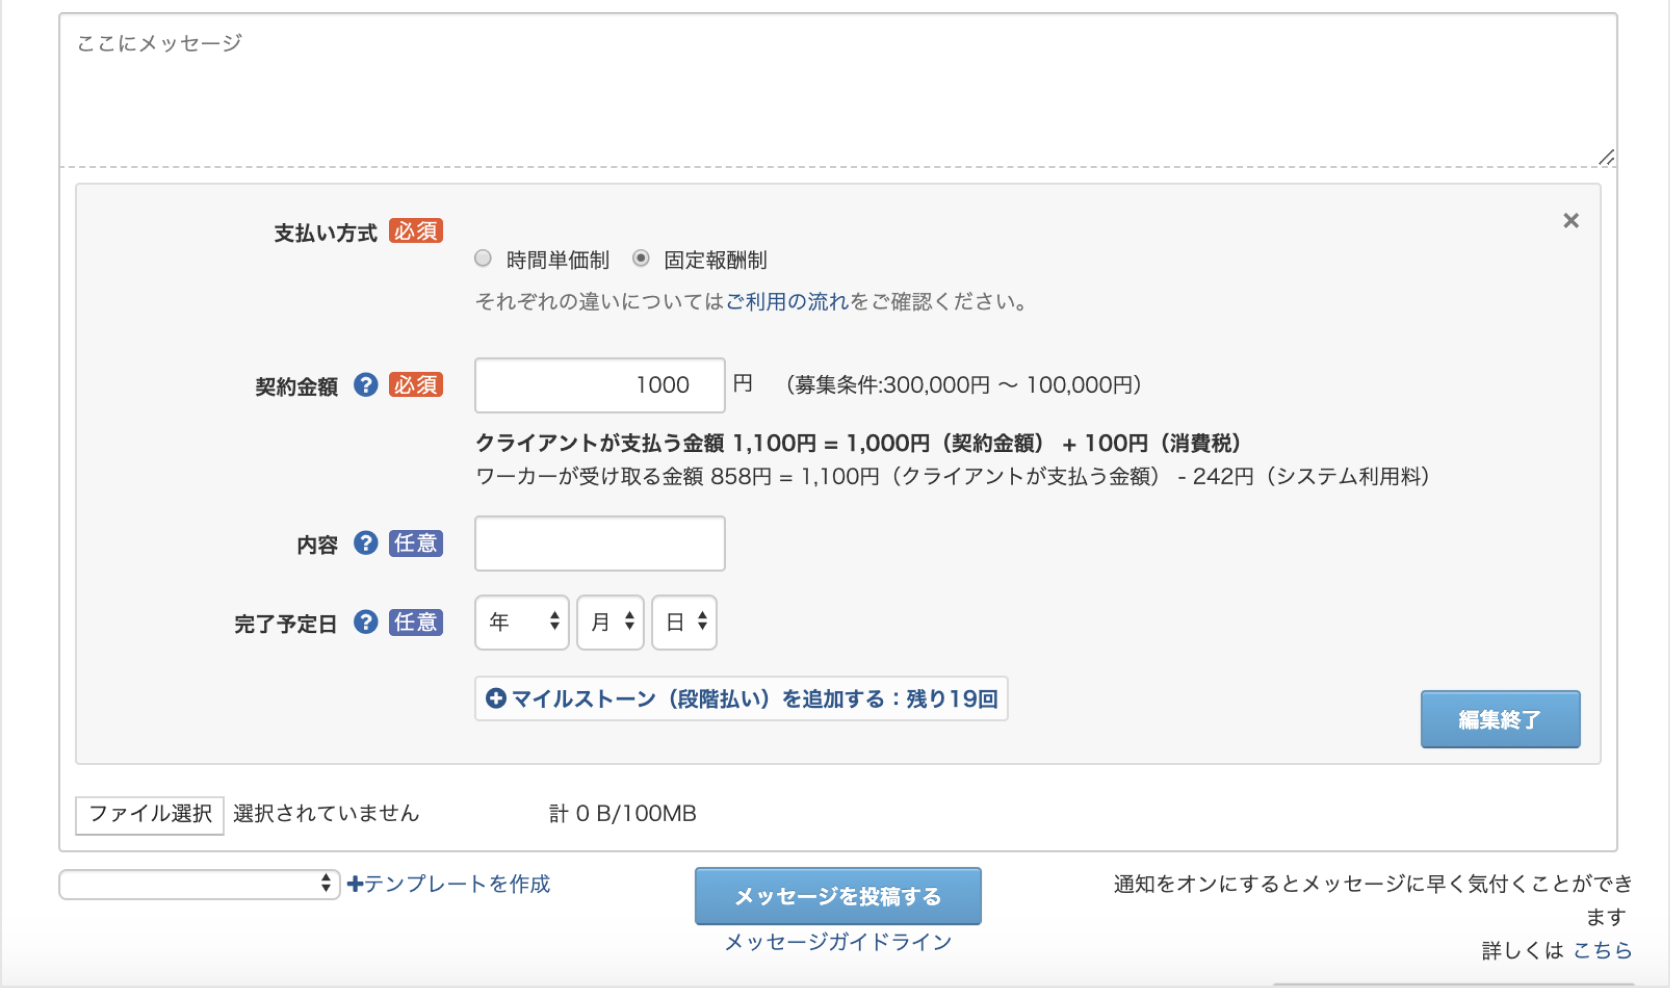
Task: Open ご利用の流れ link
Action: tap(787, 302)
